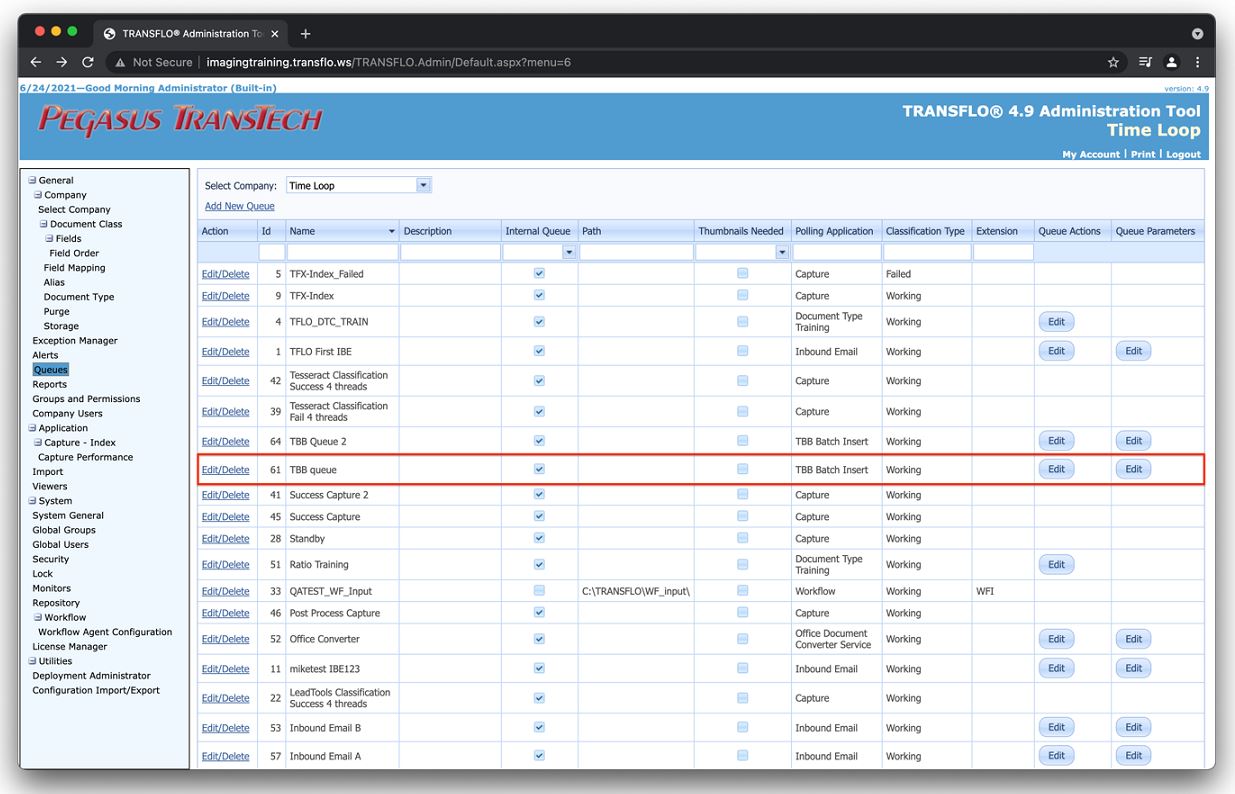
Task: Click Queue Actions Edit for Ratio Training
Action: [x=1056, y=564]
